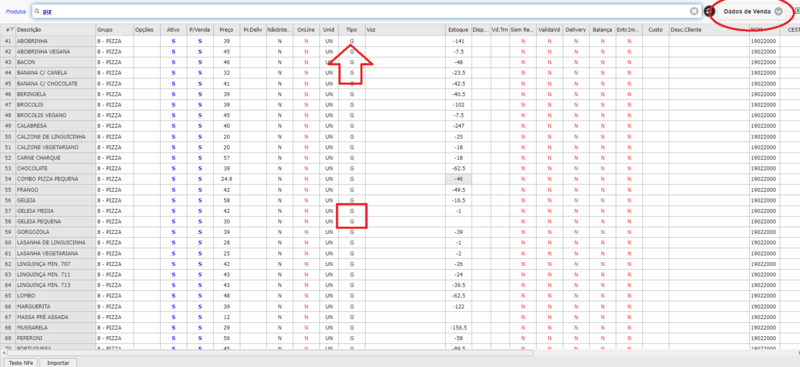Select the BERINGELA product row

55,94
